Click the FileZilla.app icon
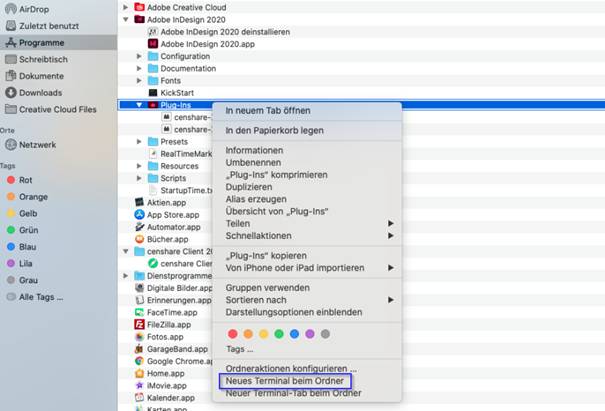 point(139,325)
